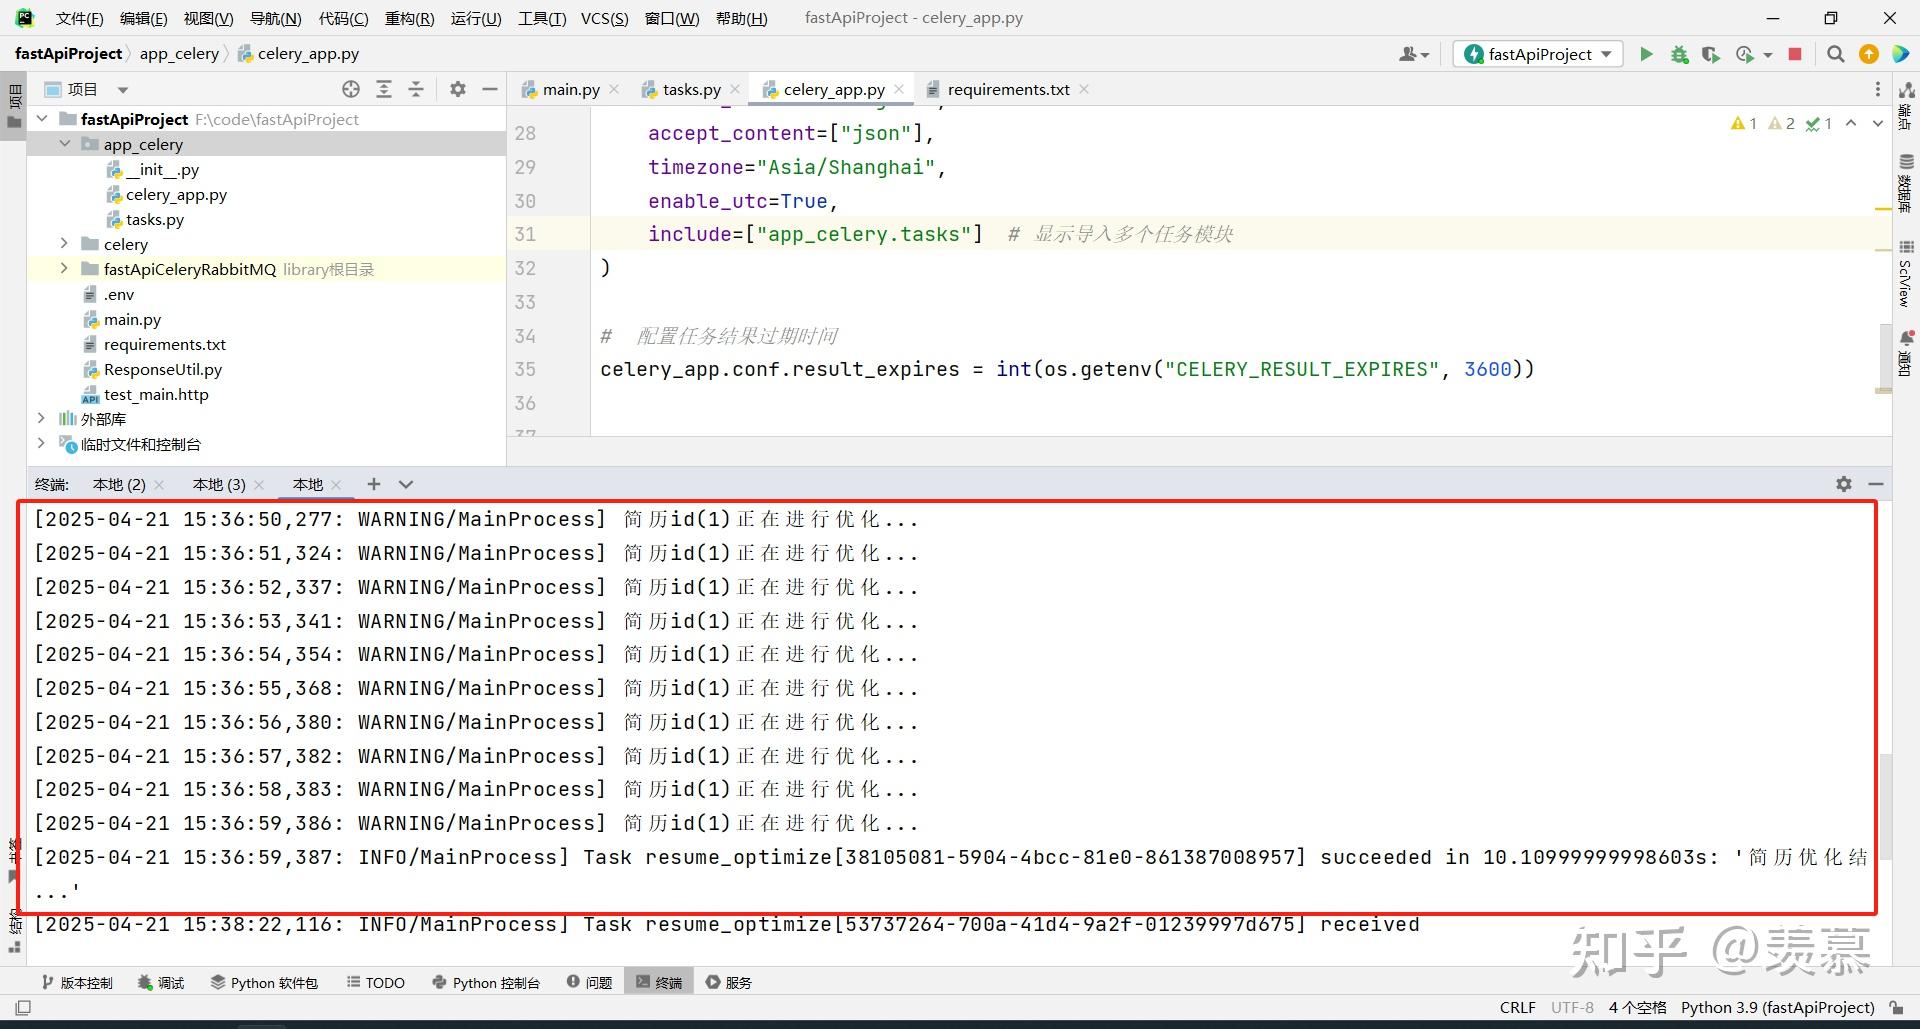This screenshot has width=1920, height=1029.
Task: Stop the running process
Action: tap(1793, 54)
